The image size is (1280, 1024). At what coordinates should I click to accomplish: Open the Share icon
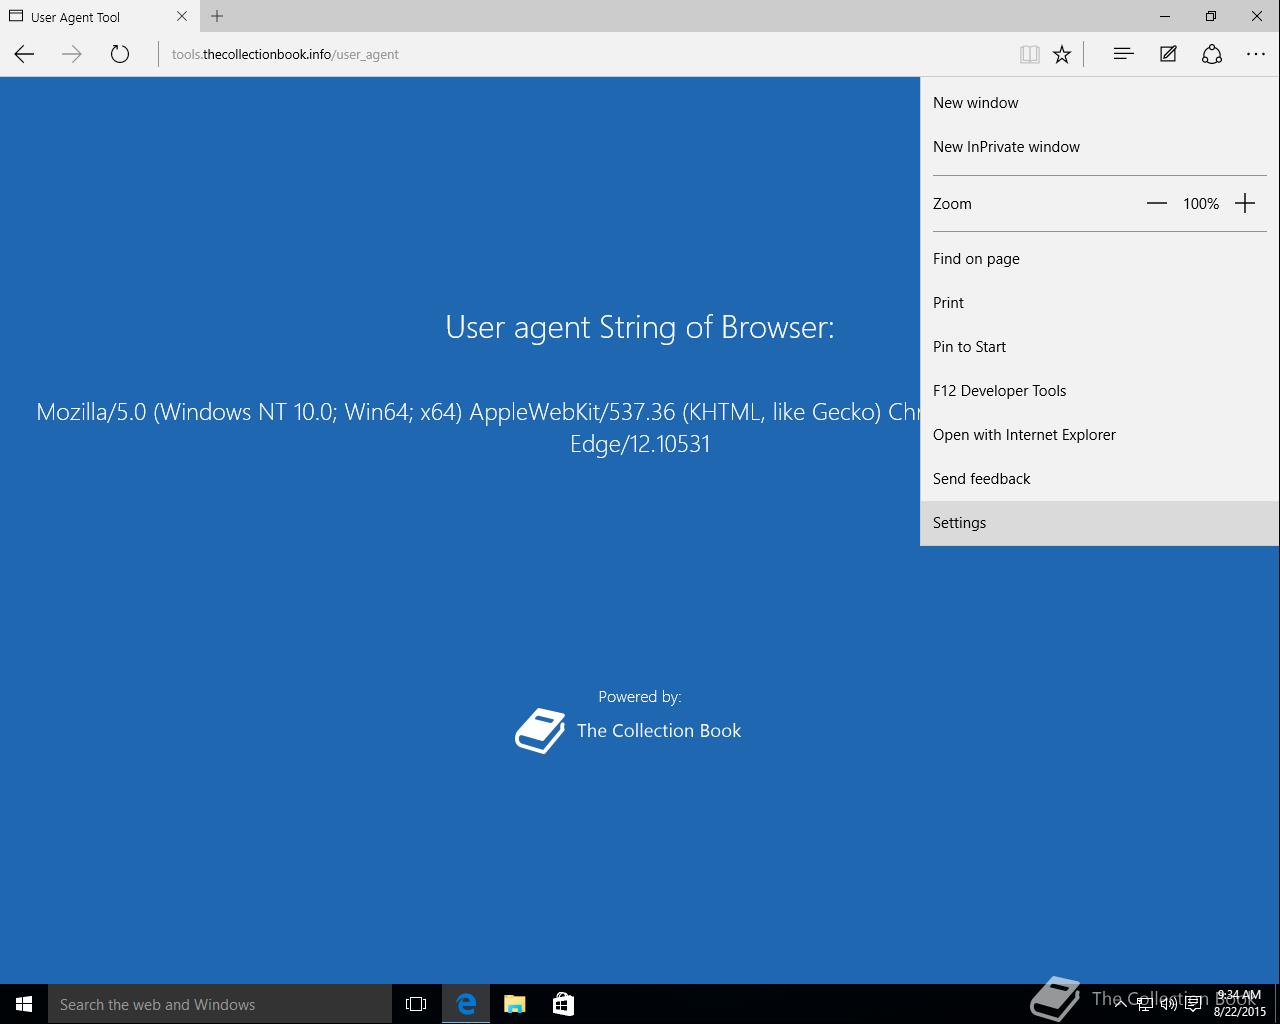click(x=1212, y=54)
